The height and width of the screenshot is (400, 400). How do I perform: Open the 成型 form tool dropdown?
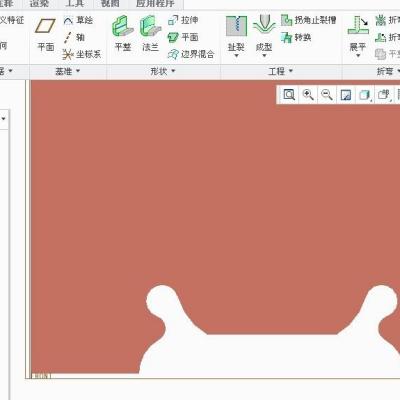264,56
